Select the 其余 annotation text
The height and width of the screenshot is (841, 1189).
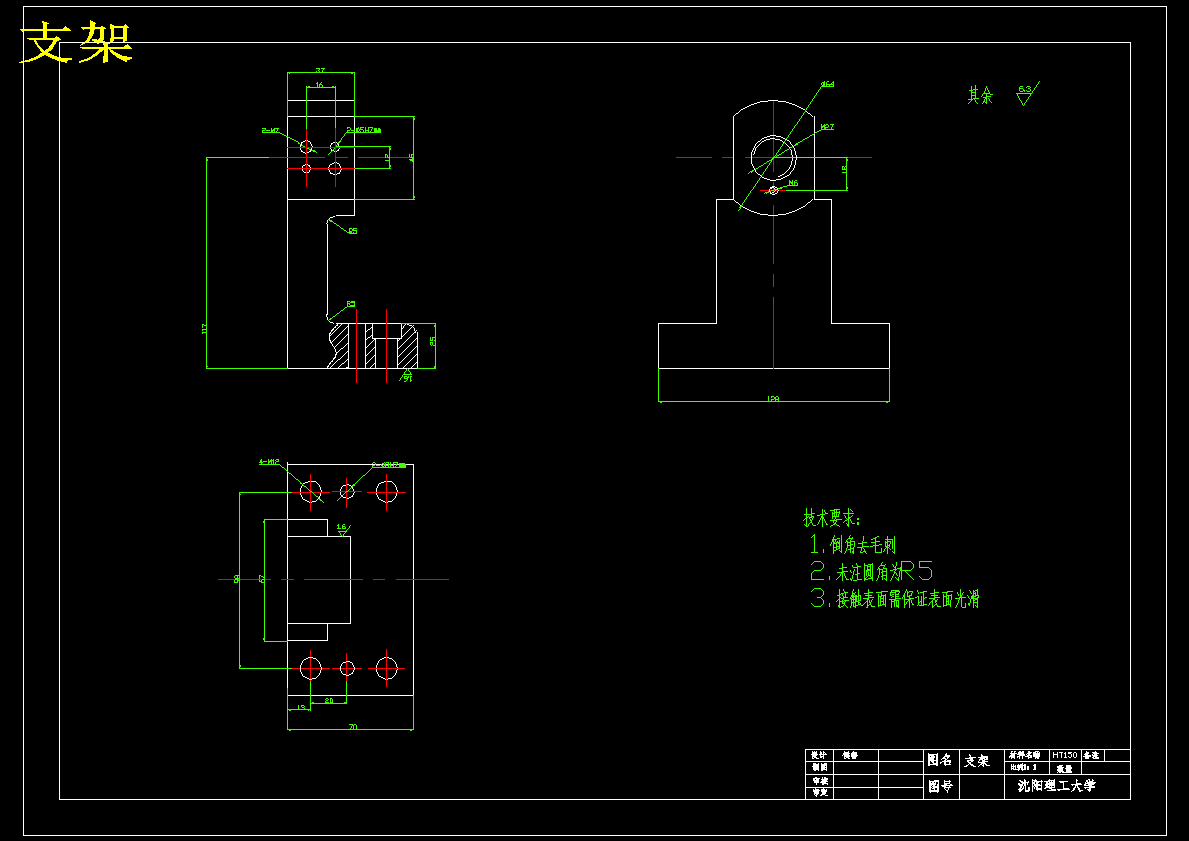pos(980,95)
